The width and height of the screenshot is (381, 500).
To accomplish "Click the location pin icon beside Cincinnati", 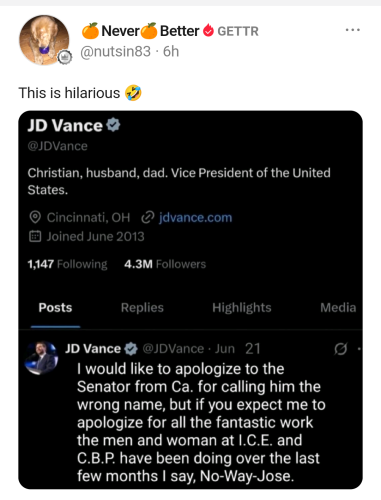I will coord(35,217).
